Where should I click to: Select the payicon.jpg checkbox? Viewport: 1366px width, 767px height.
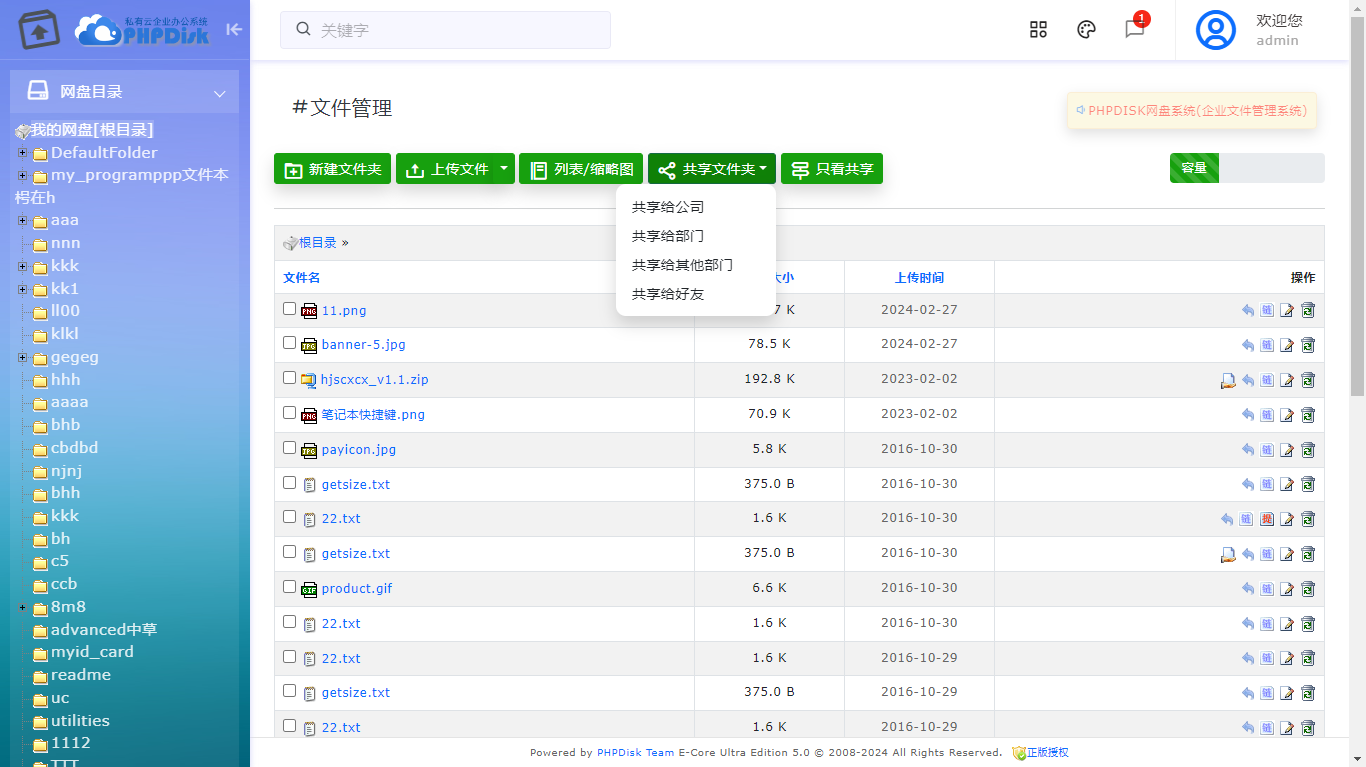(x=289, y=448)
